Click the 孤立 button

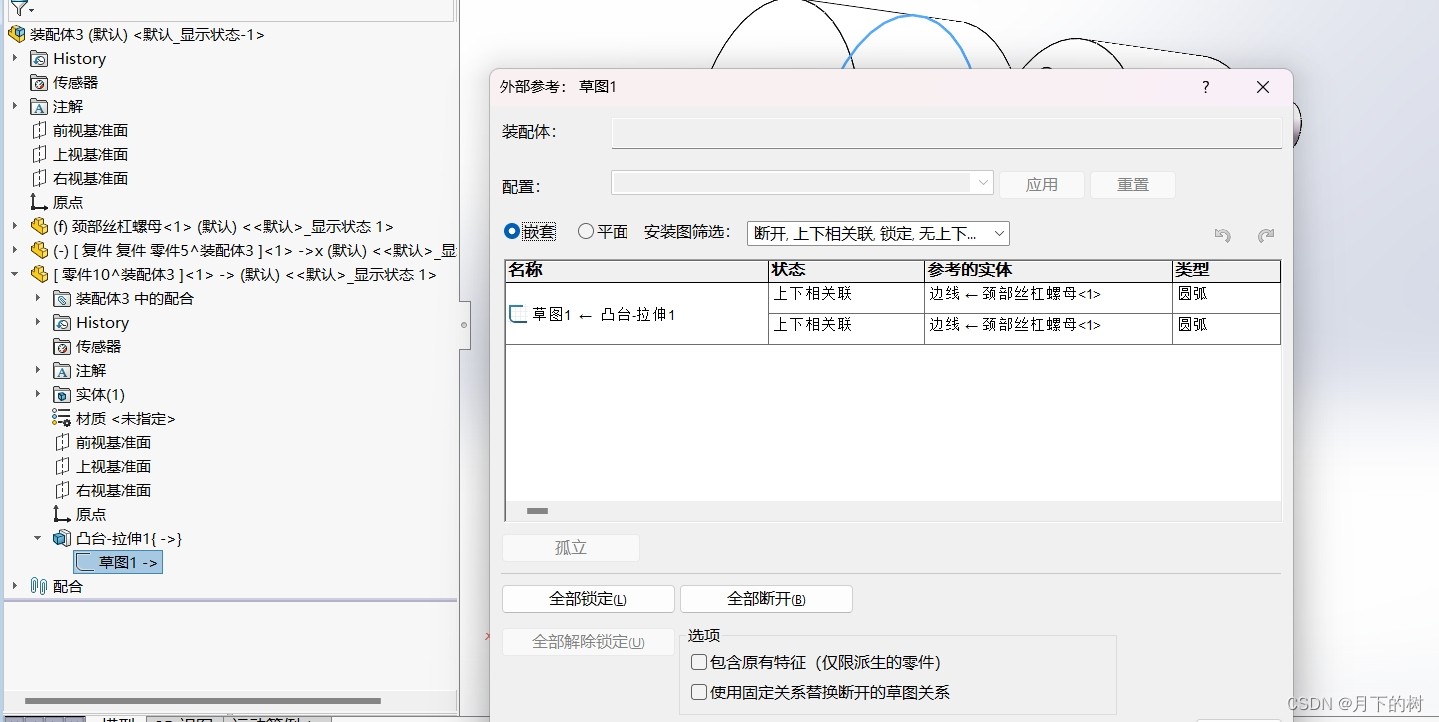pyautogui.click(x=571, y=548)
